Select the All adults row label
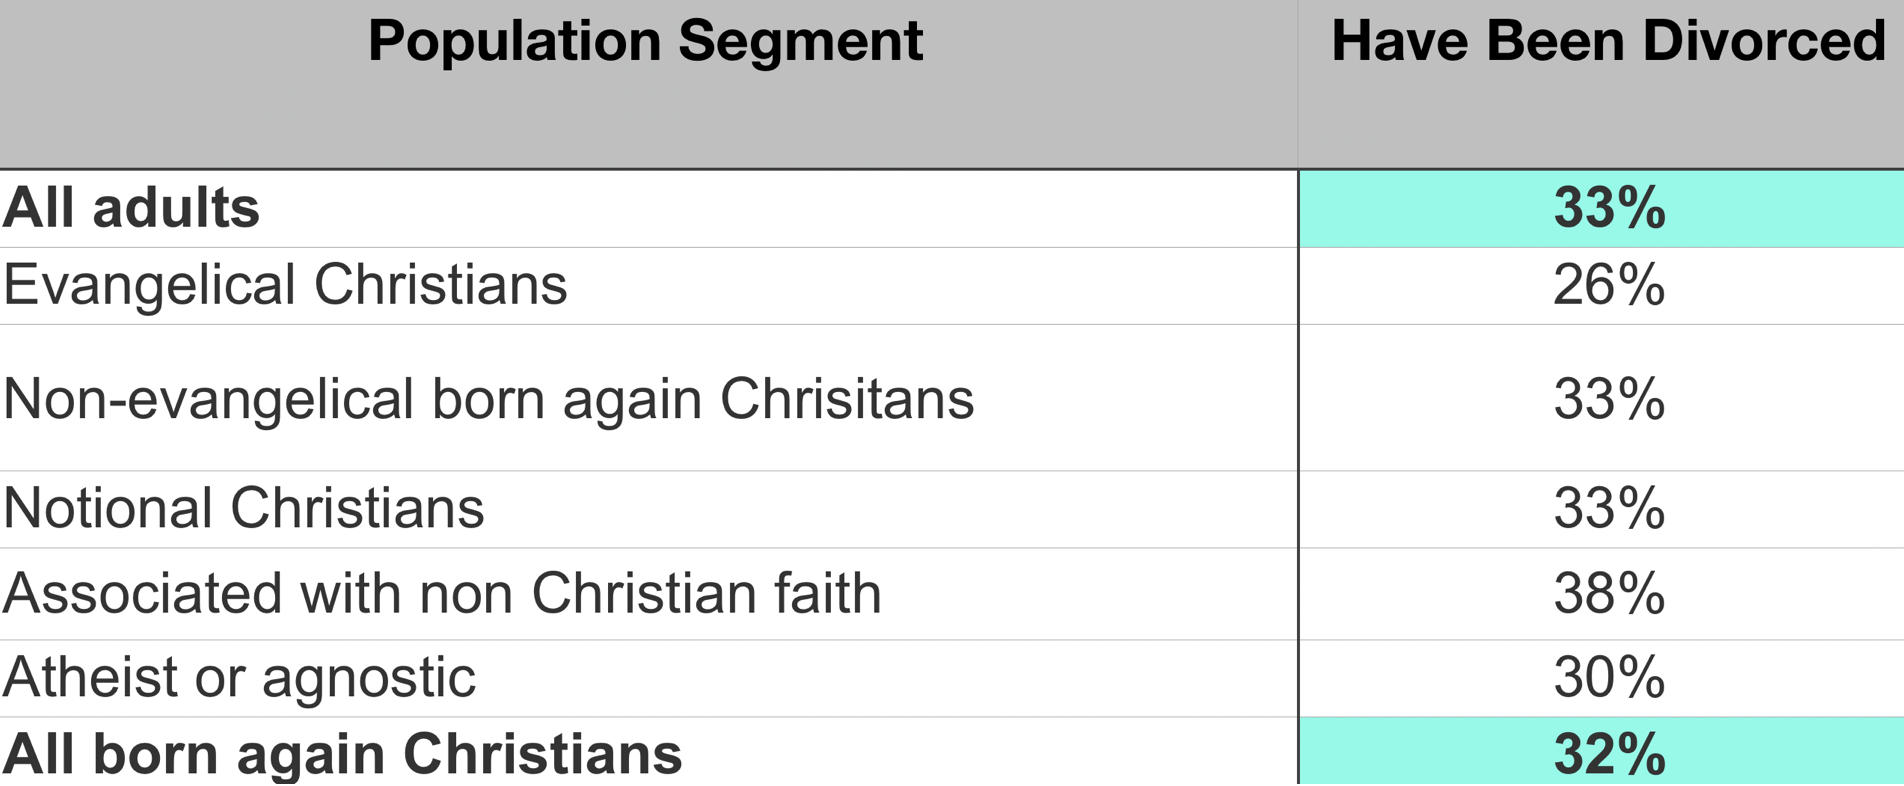 (x=131, y=208)
